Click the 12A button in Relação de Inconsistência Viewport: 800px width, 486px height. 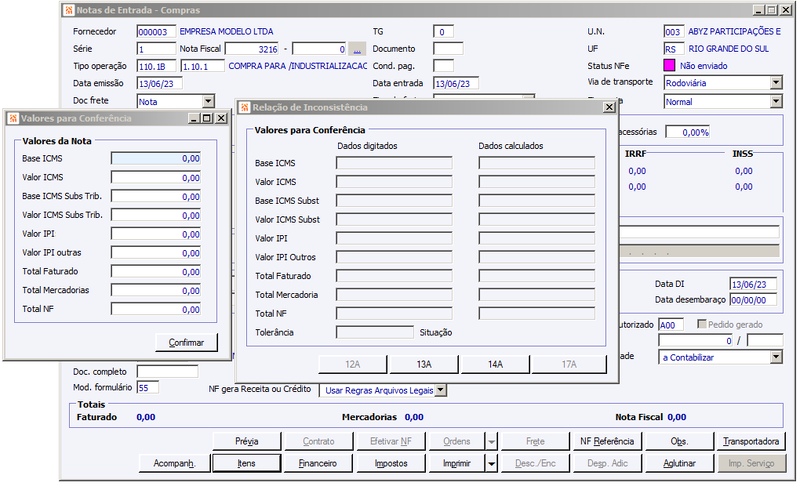coord(352,364)
